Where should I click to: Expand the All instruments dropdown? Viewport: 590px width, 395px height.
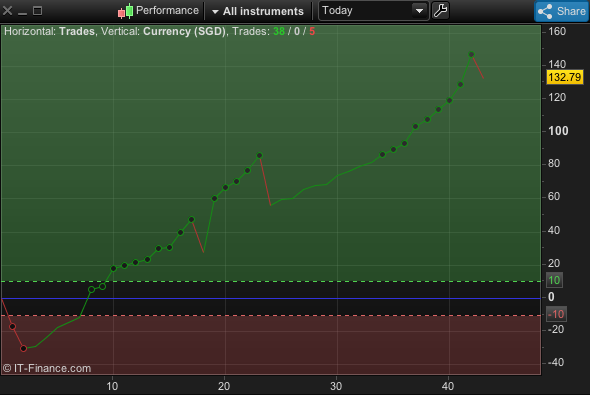[x=258, y=11]
